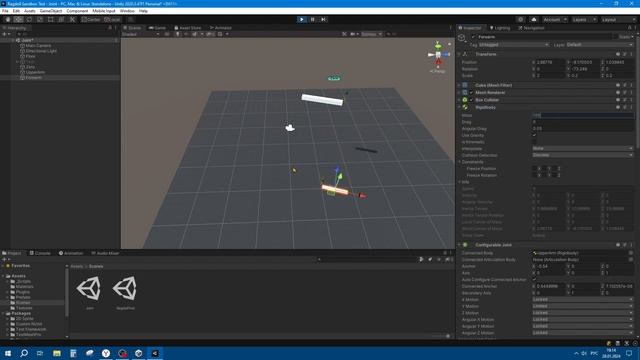This screenshot has width=640, height=360.
Task: Toggle Freeze Rotation X checkbox
Action: (x=534, y=175)
